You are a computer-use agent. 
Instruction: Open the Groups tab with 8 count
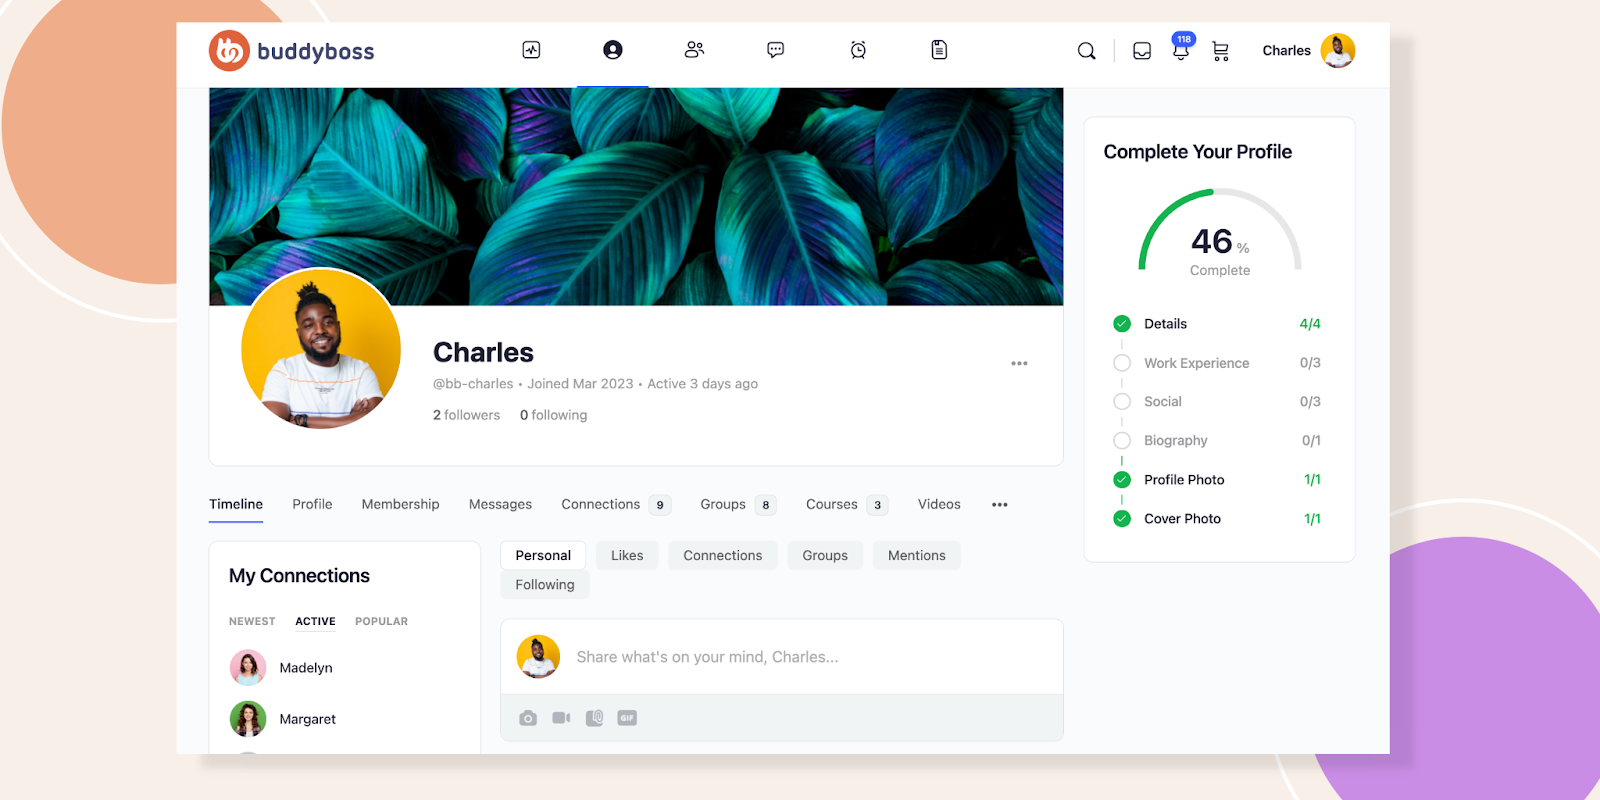738,505
